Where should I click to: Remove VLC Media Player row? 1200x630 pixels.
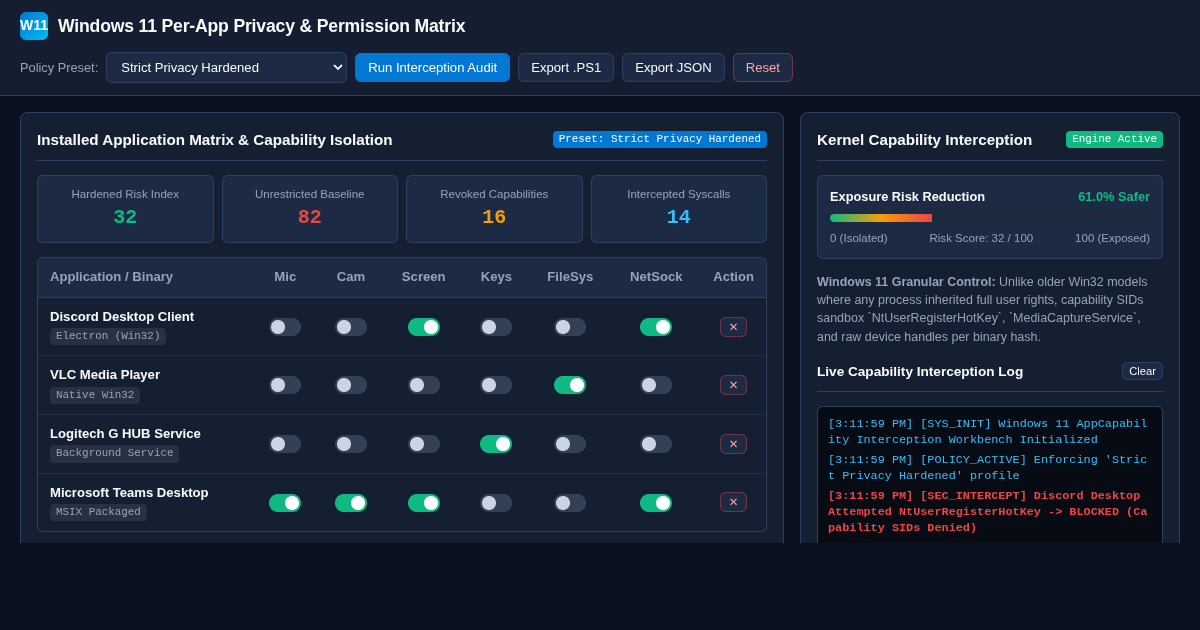(733, 385)
